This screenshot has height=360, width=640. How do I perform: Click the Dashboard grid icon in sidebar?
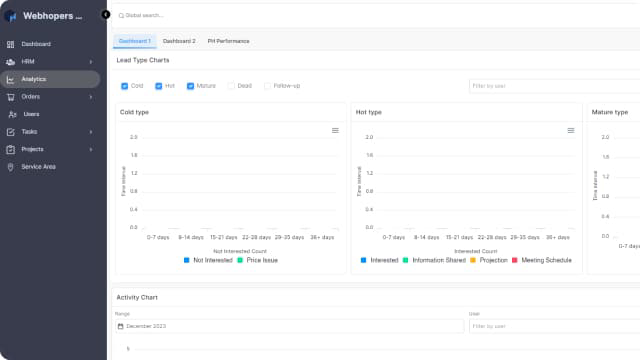pos(11,44)
